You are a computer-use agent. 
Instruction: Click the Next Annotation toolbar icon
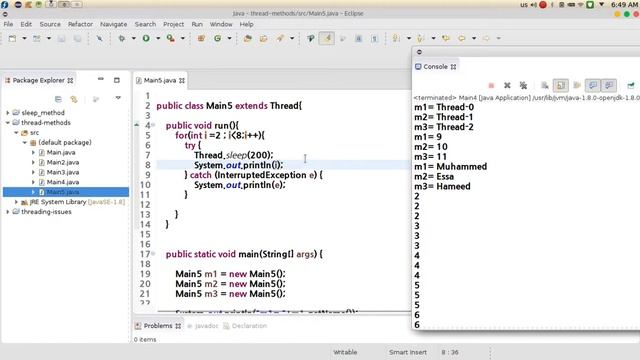tap(396, 38)
